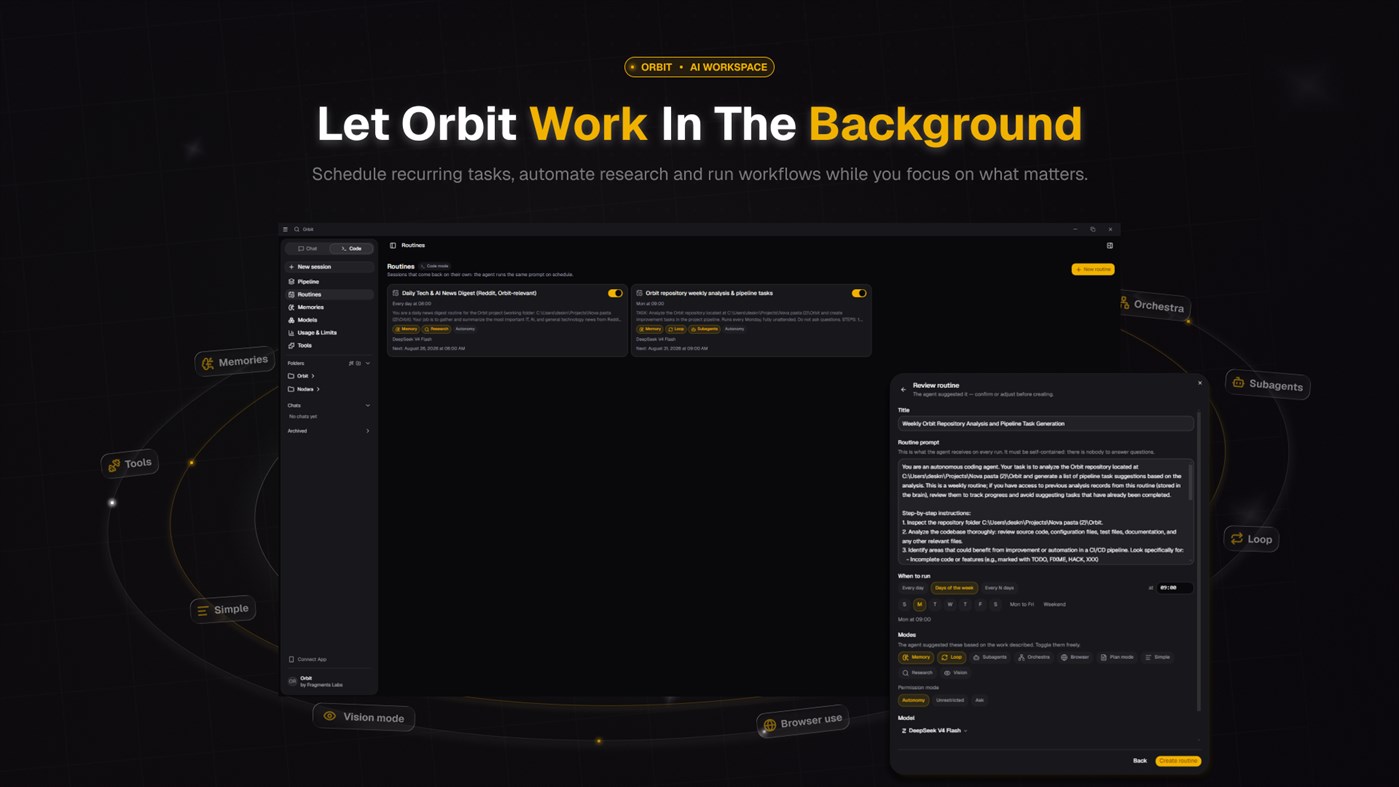
Task: Click the Create routine button
Action: point(1178,761)
